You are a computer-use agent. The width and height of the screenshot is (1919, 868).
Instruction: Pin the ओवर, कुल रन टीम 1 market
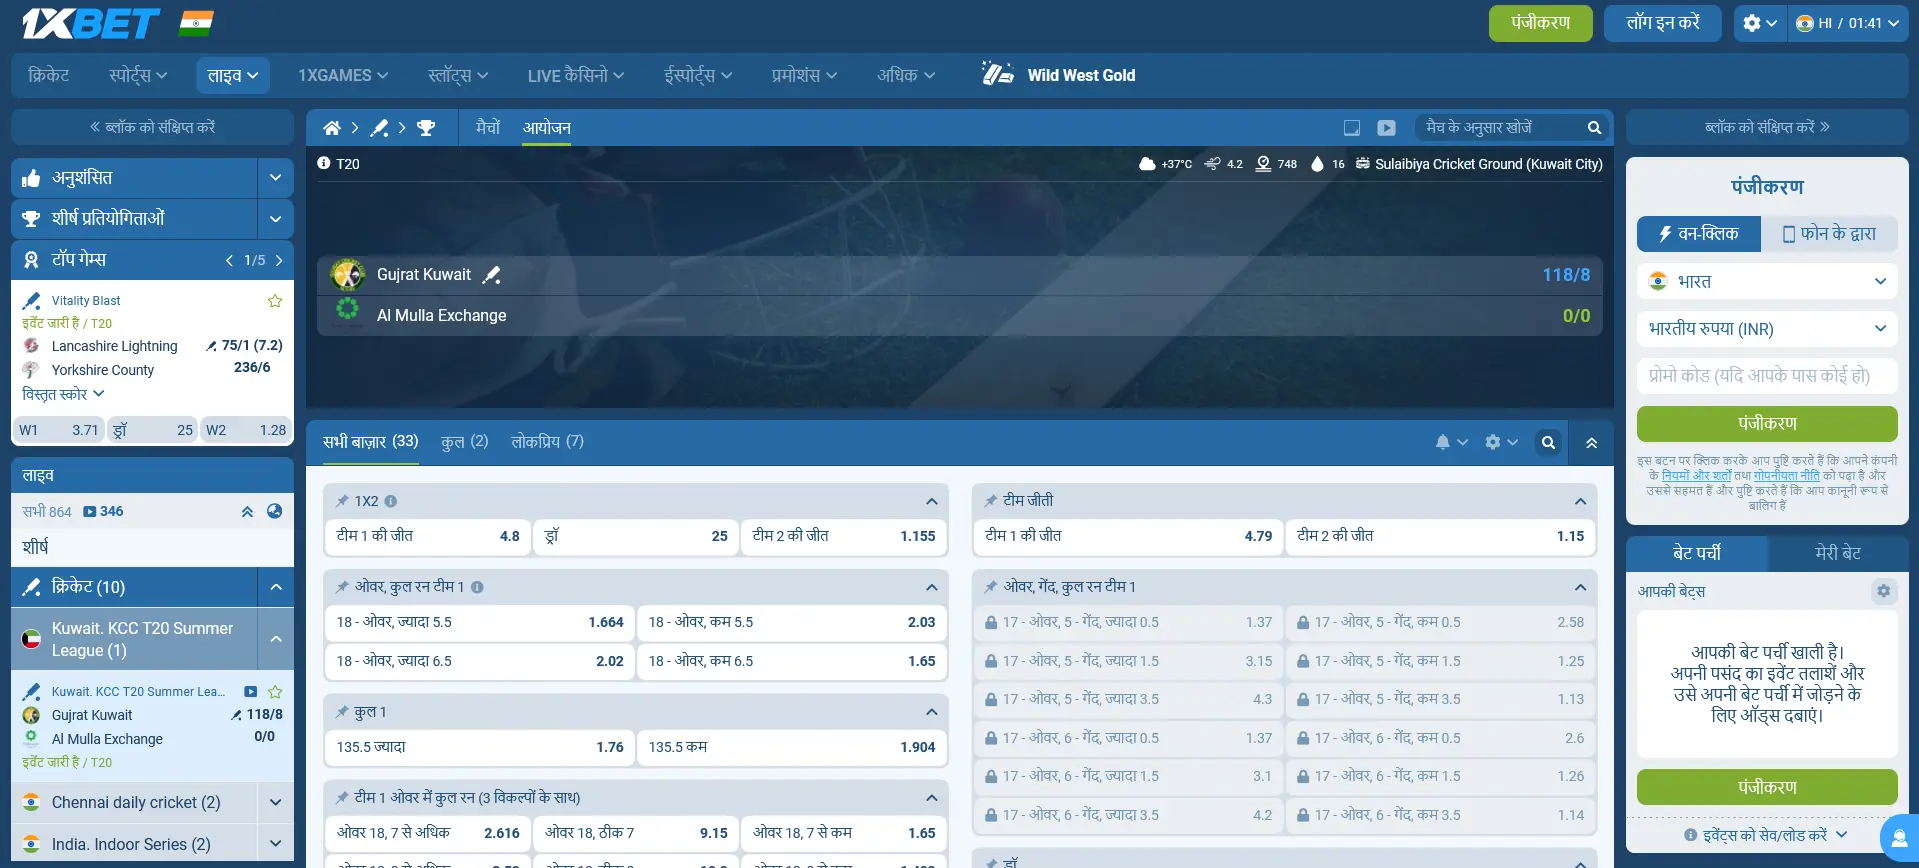point(342,587)
